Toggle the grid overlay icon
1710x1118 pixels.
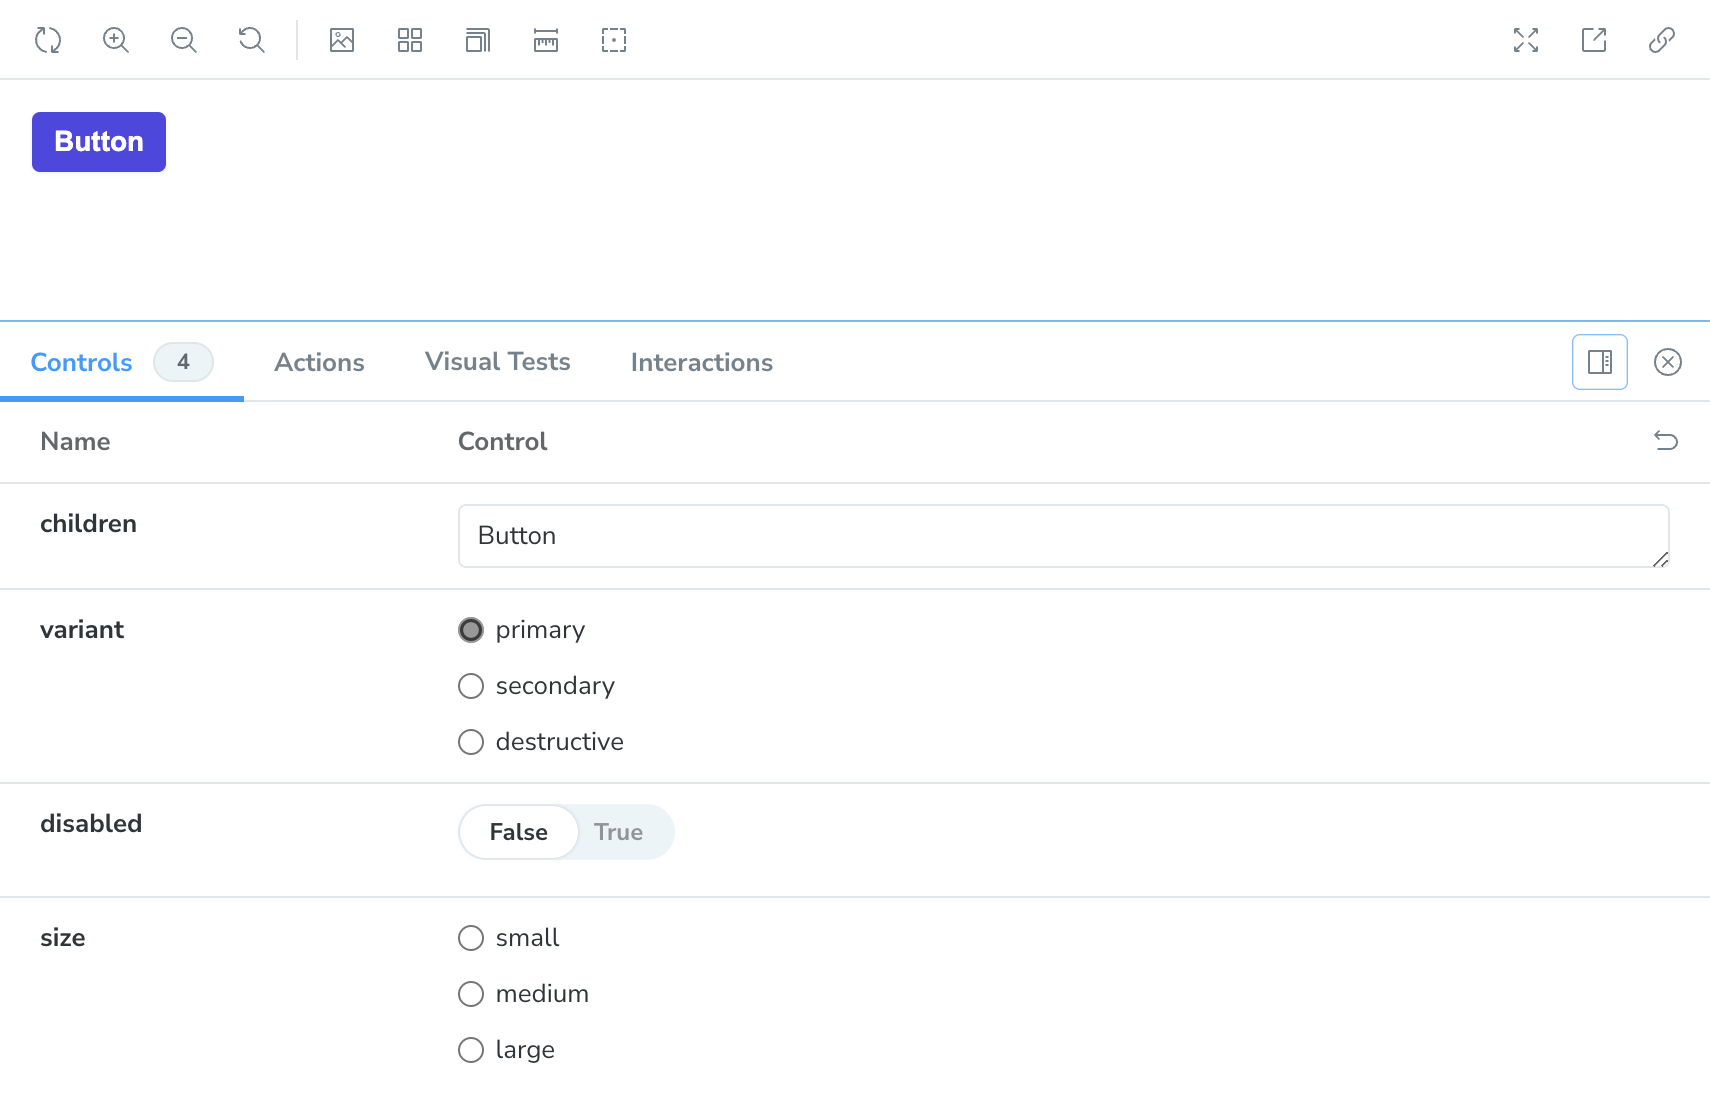pyautogui.click(x=410, y=40)
